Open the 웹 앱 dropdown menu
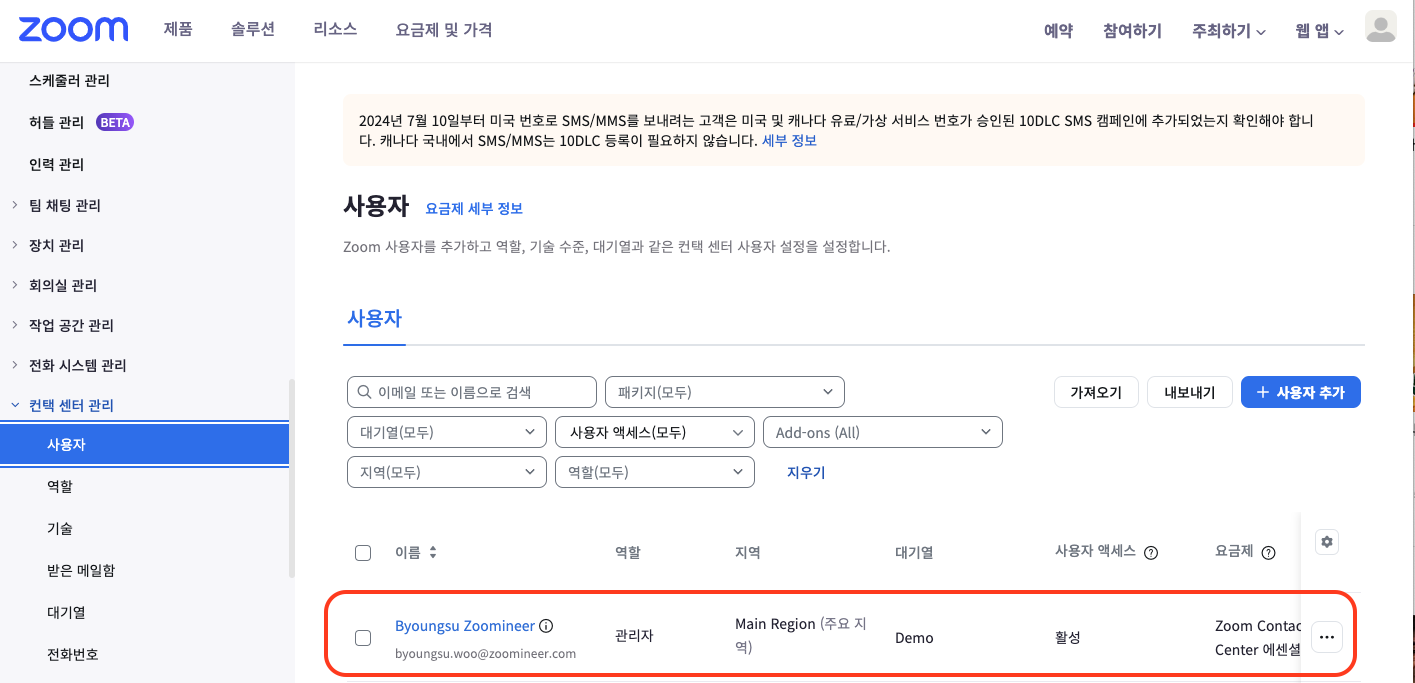The height and width of the screenshot is (683, 1415). click(x=1319, y=31)
